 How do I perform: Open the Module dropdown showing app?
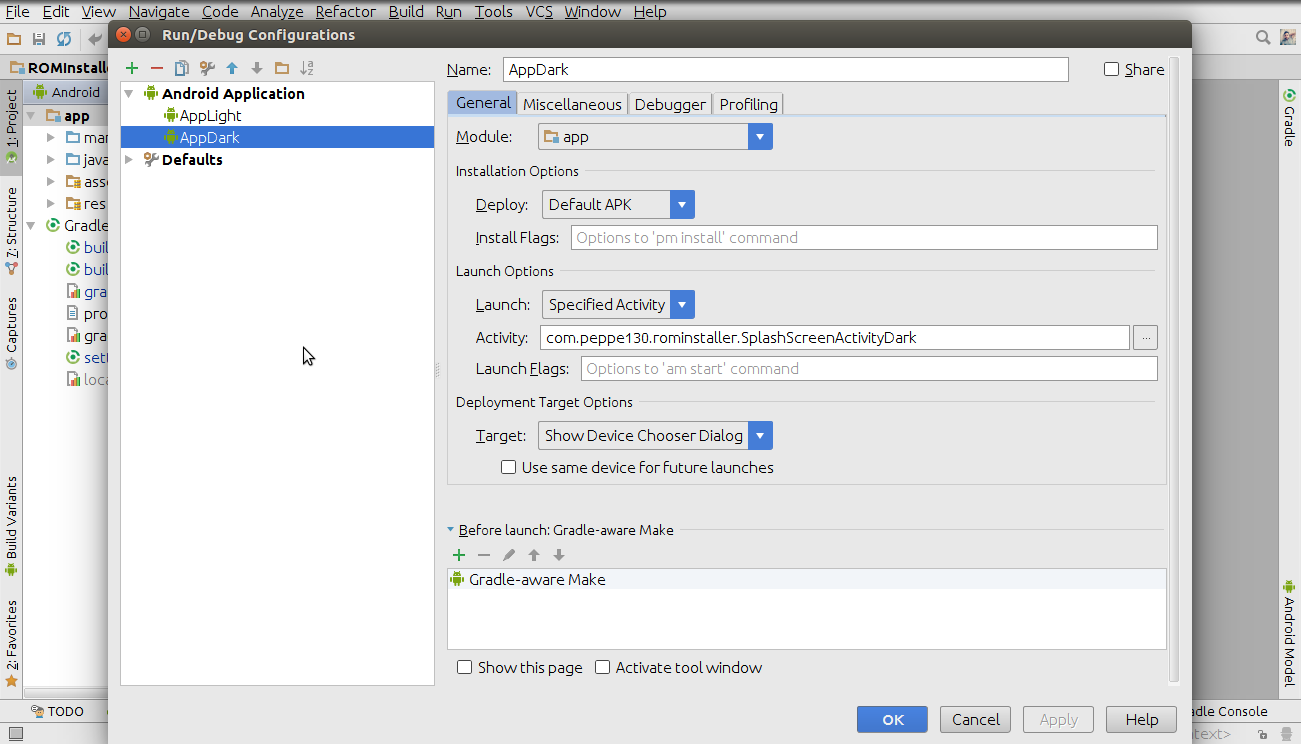coord(655,136)
